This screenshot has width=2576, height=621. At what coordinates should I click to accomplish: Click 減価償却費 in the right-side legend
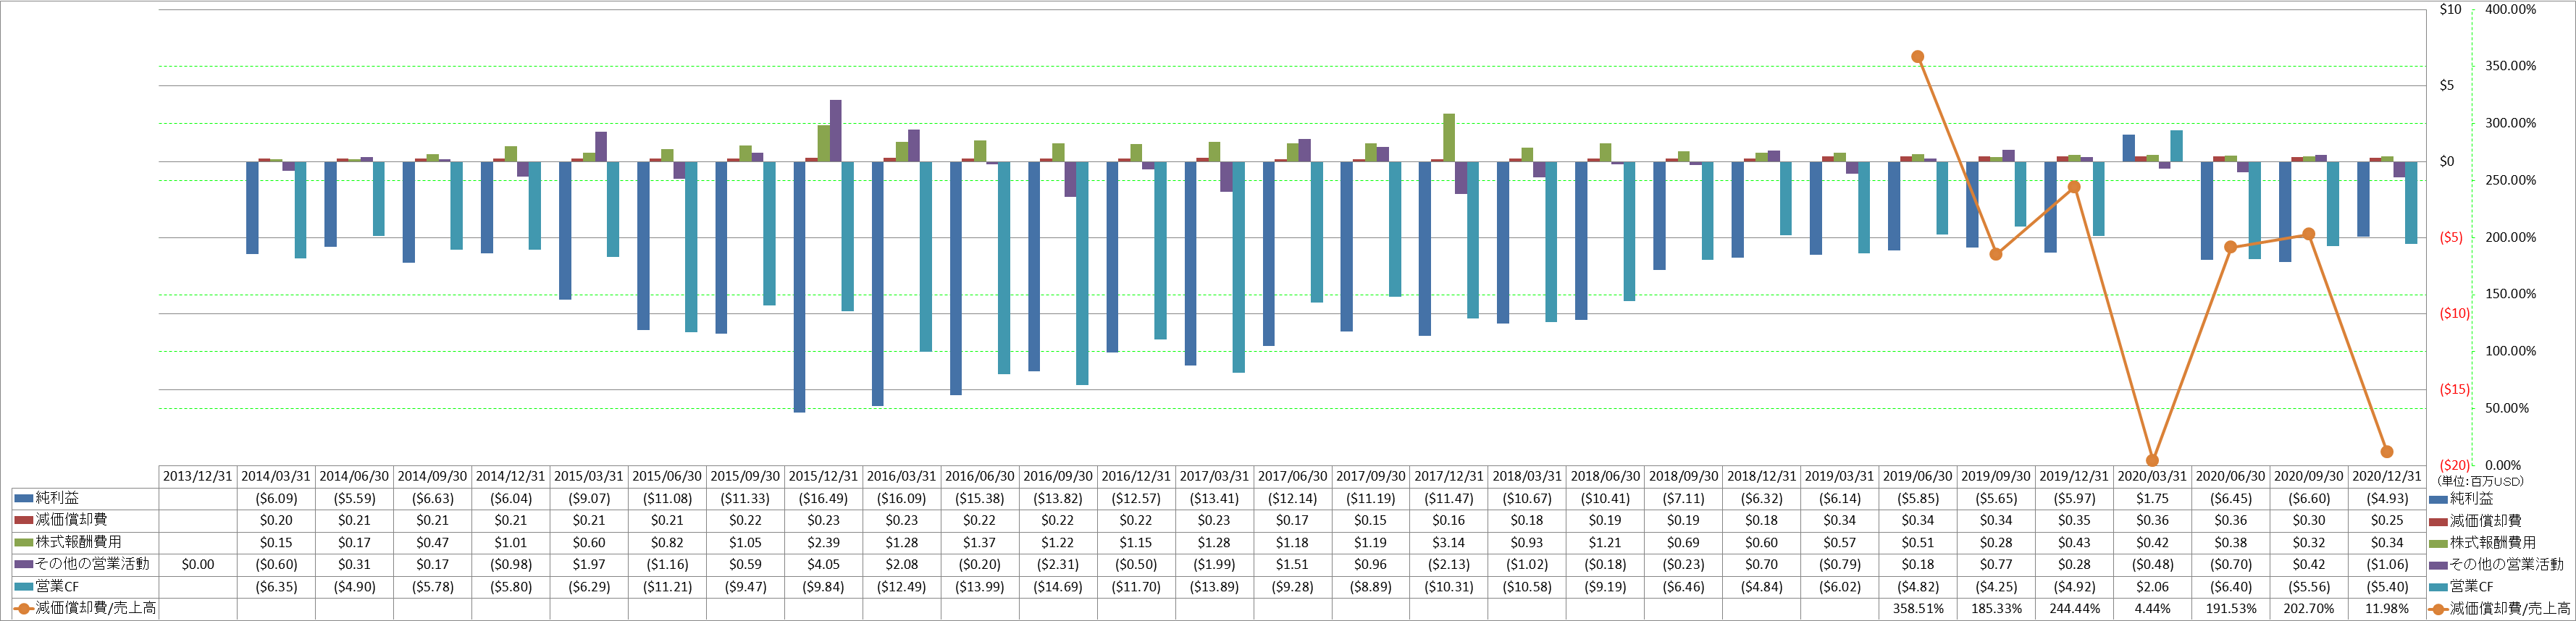click(x=2486, y=521)
